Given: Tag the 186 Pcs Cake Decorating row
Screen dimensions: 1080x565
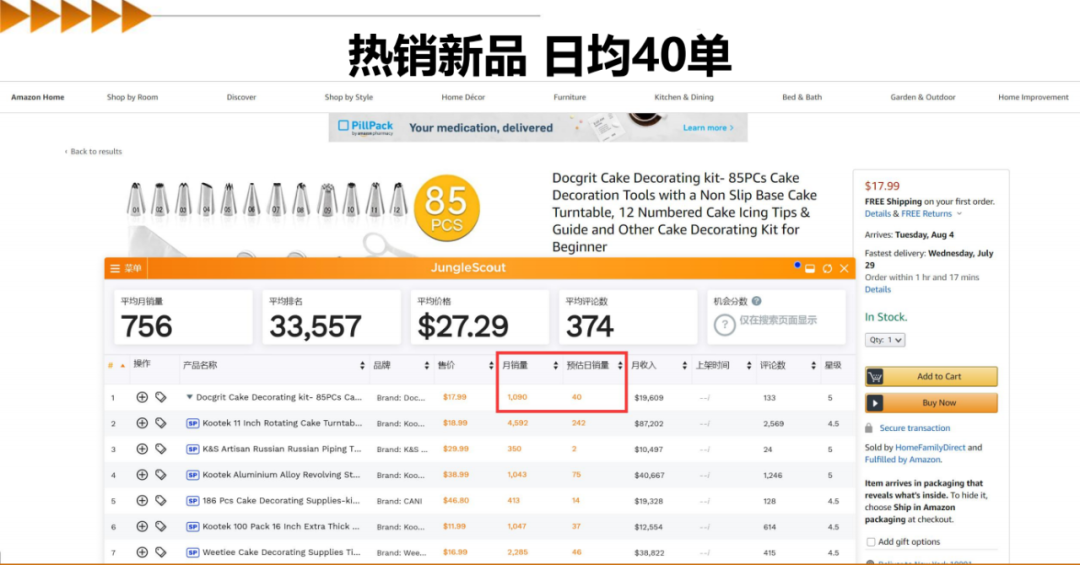Looking at the screenshot, I should click(x=160, y=500).
